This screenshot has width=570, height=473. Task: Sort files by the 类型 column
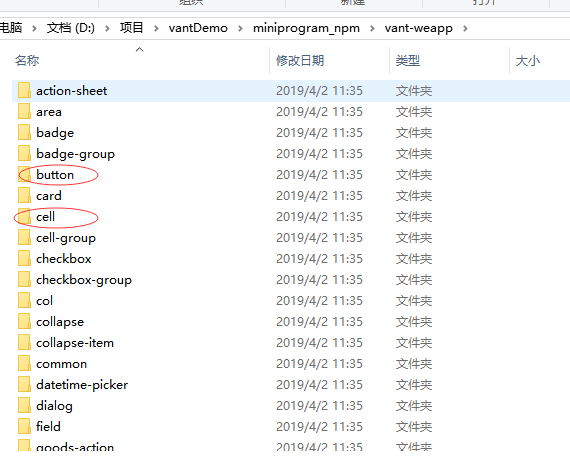point(408,60)
